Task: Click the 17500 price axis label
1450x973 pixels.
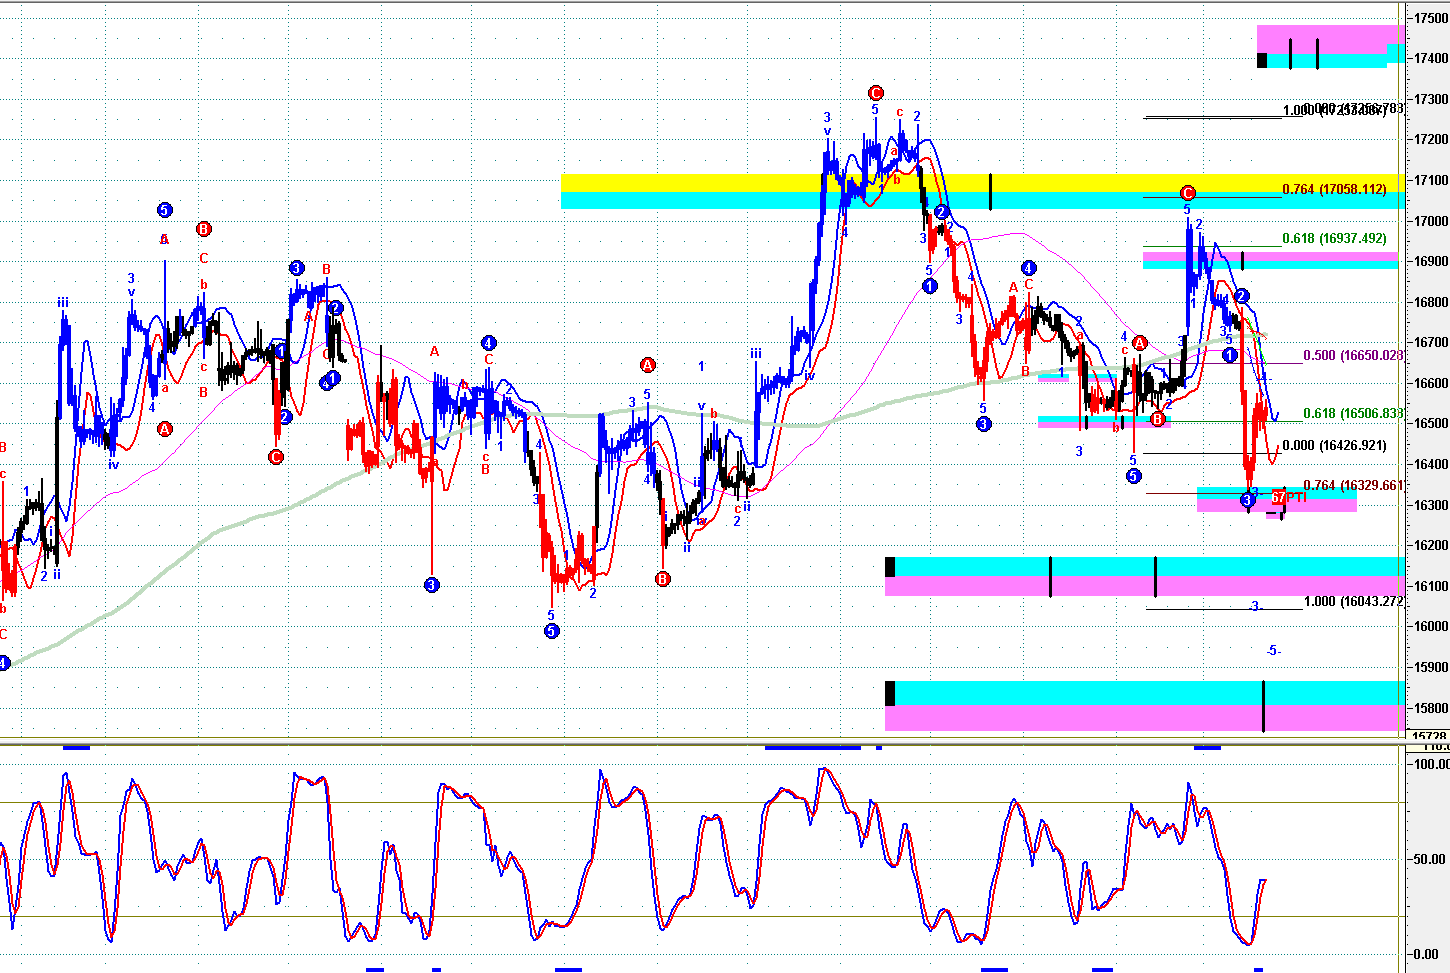Action: [x=1431, y=18]
